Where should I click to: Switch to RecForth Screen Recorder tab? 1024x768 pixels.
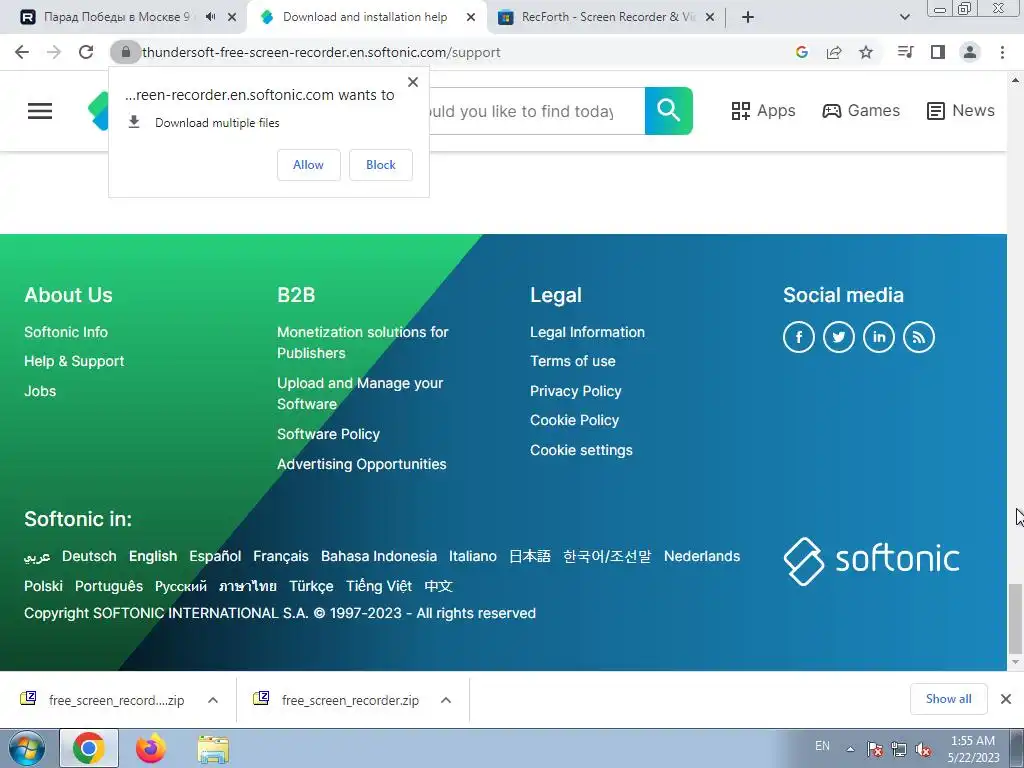[608, 17]
